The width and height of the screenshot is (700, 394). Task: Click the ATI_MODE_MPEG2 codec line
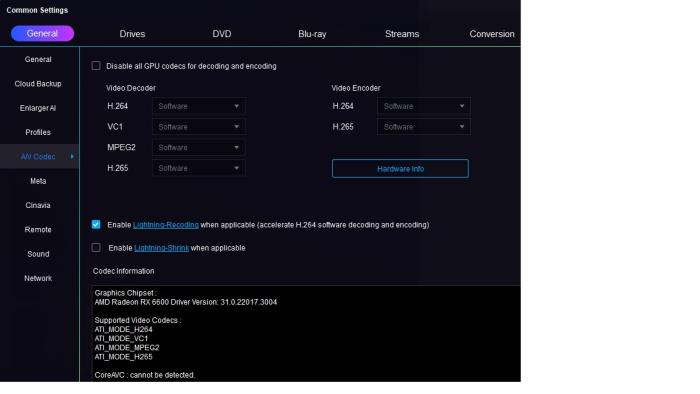pyautogui.click(x=127, y=348)
